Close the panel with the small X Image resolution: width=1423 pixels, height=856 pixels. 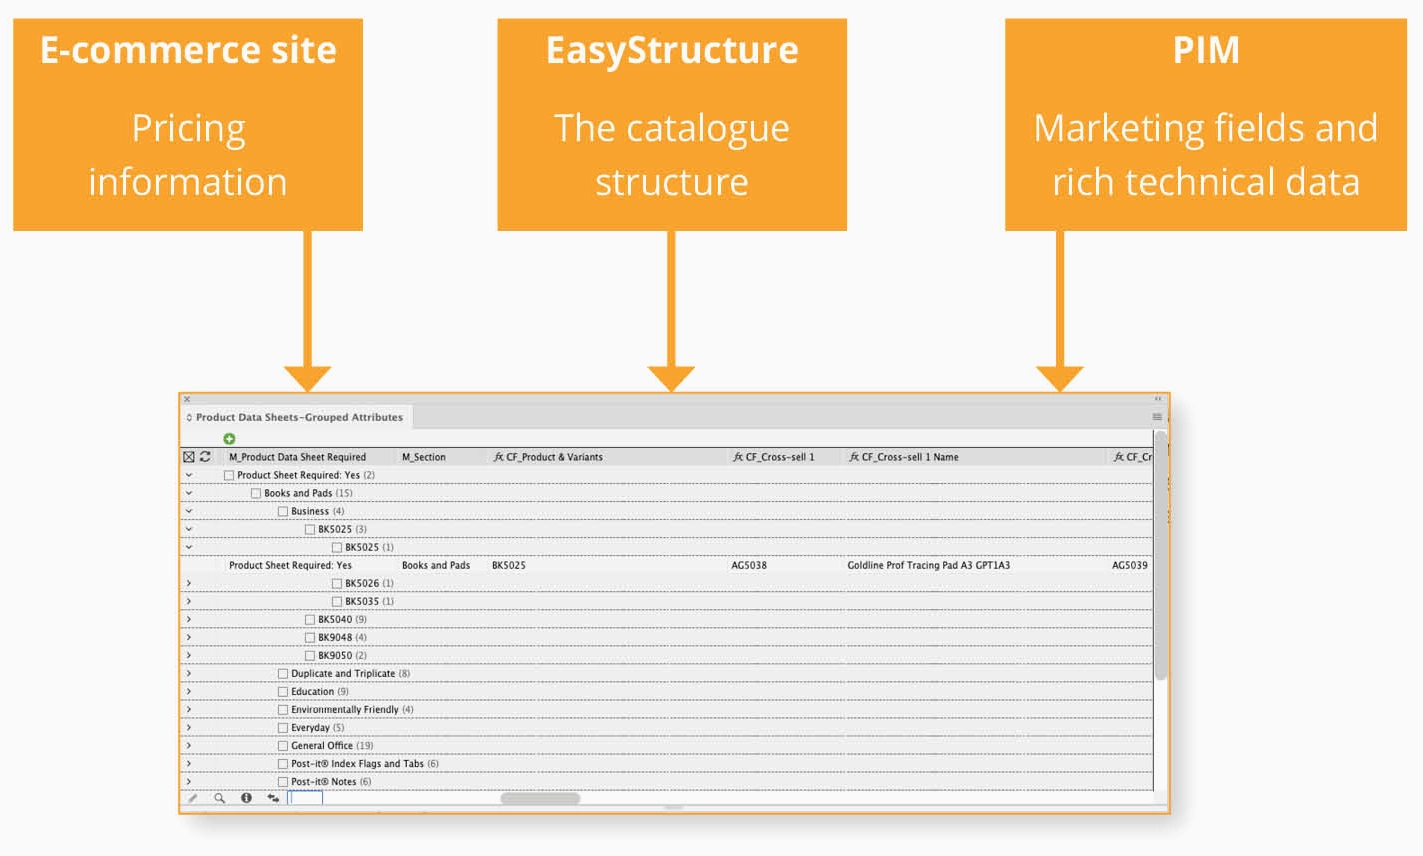click(x=187, y=399)
